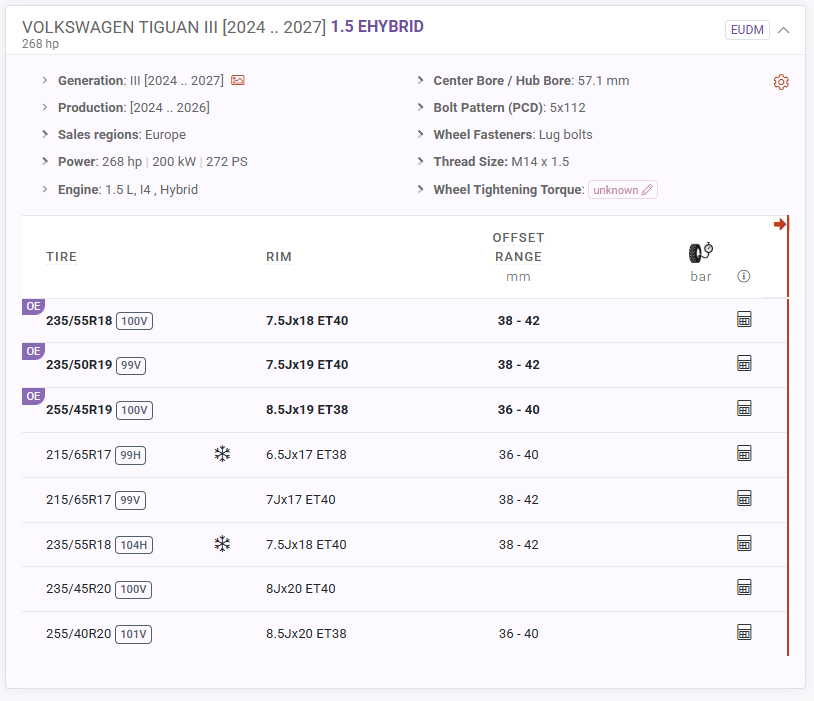Click winter snowflake icon for 235/55R18 104H
Viewport: 814px width, 701px height.
[x=222, y=544]
